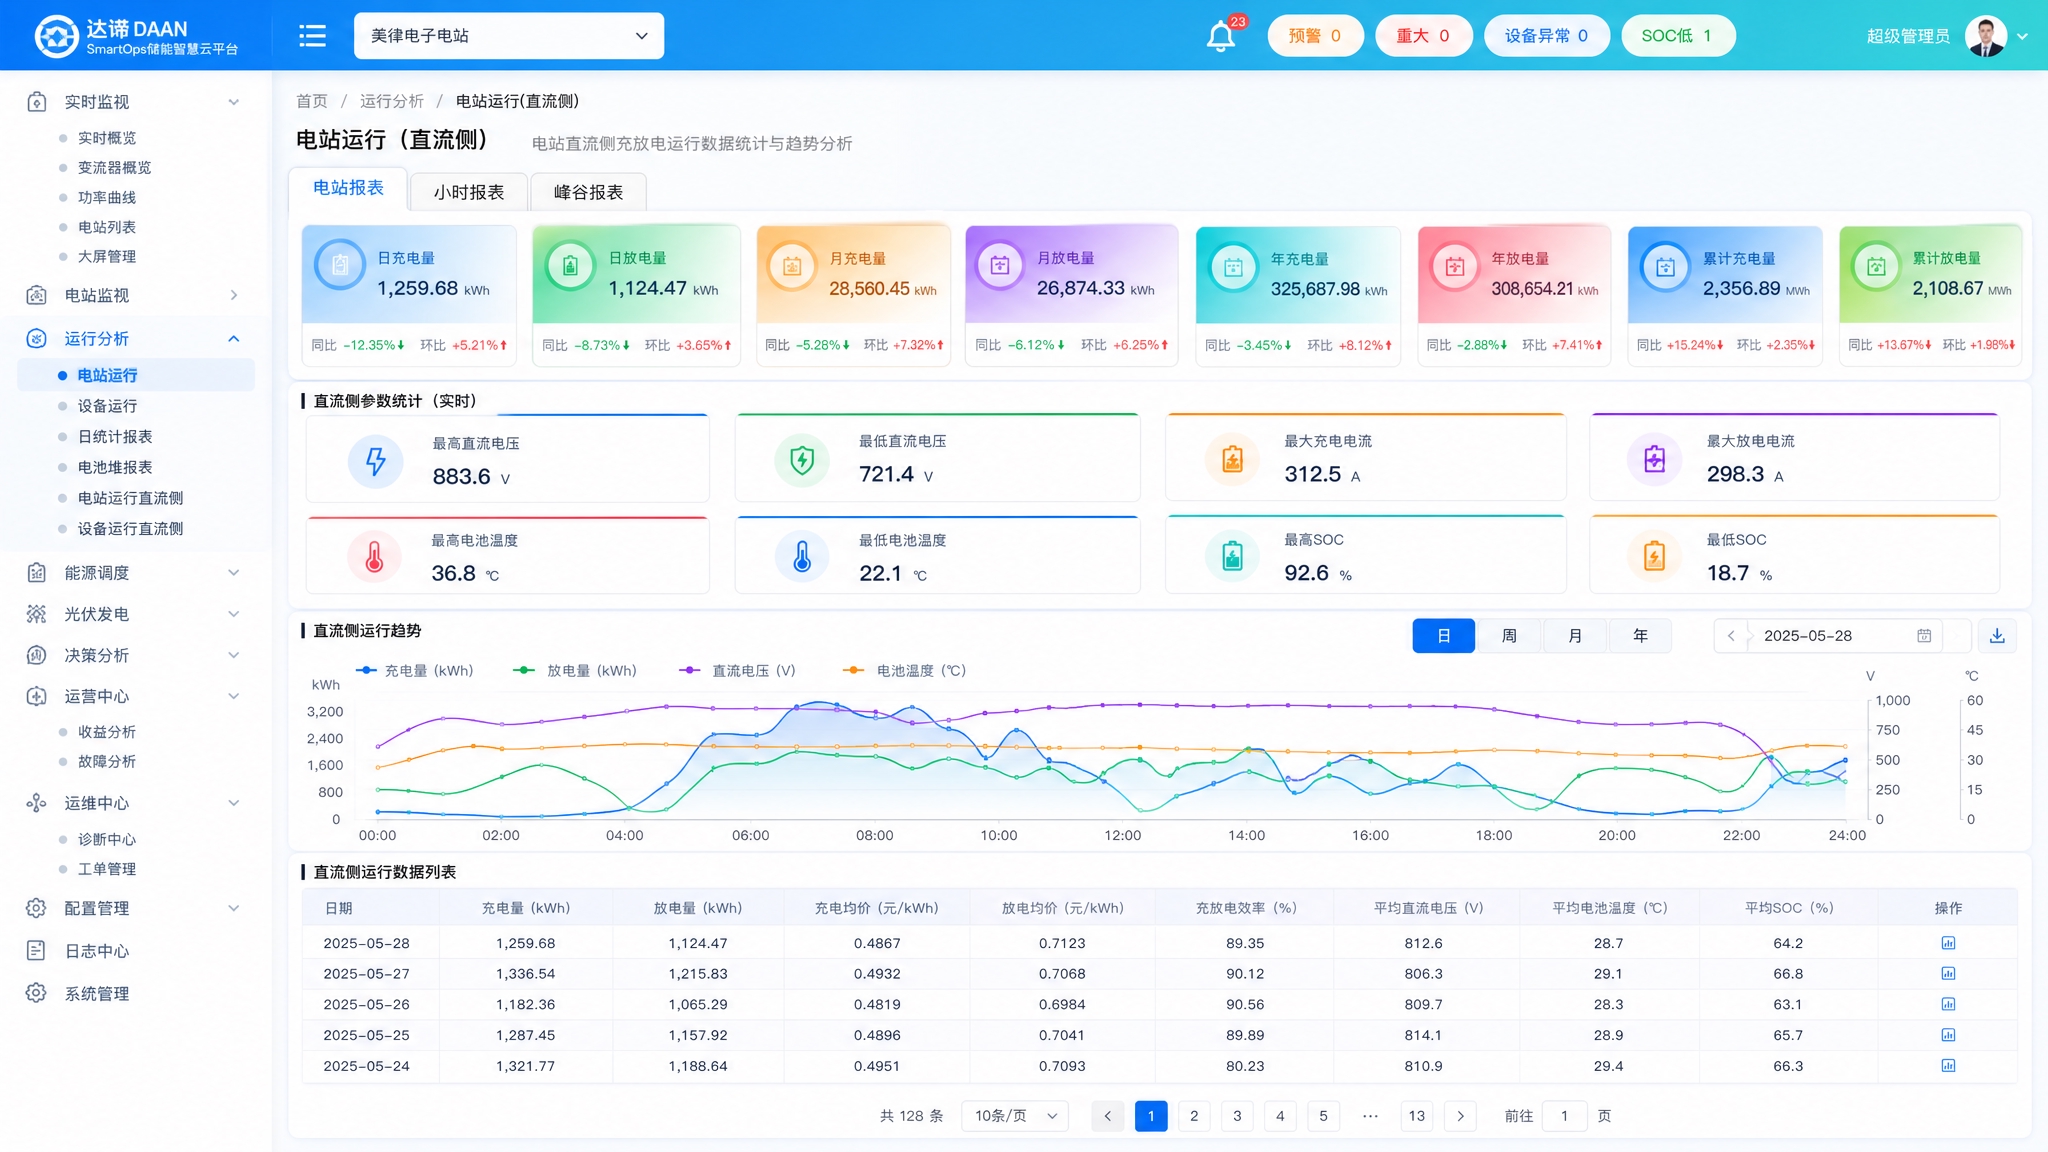Click the user avatar picture
The image size is (2048, 1152).
[x=1986, y=36]
